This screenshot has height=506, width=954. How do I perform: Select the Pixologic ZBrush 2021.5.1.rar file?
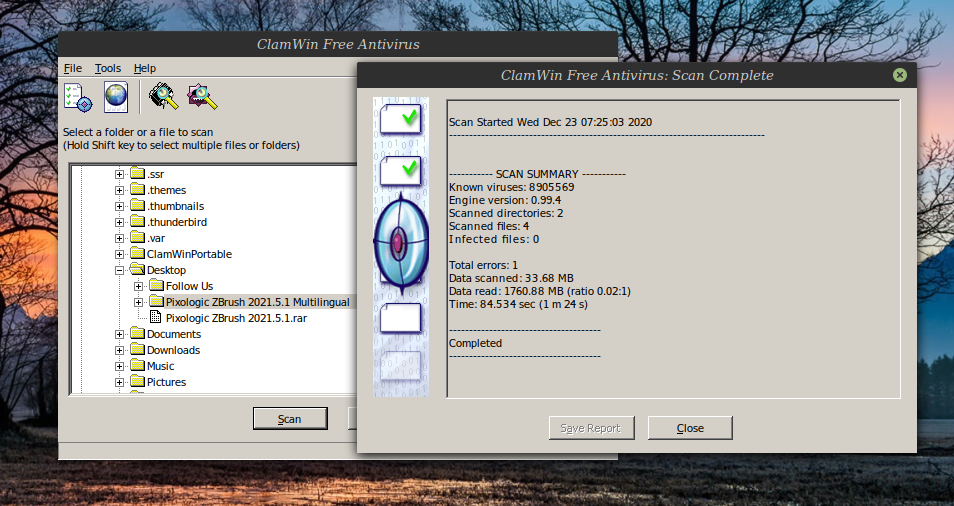point(236,318)
